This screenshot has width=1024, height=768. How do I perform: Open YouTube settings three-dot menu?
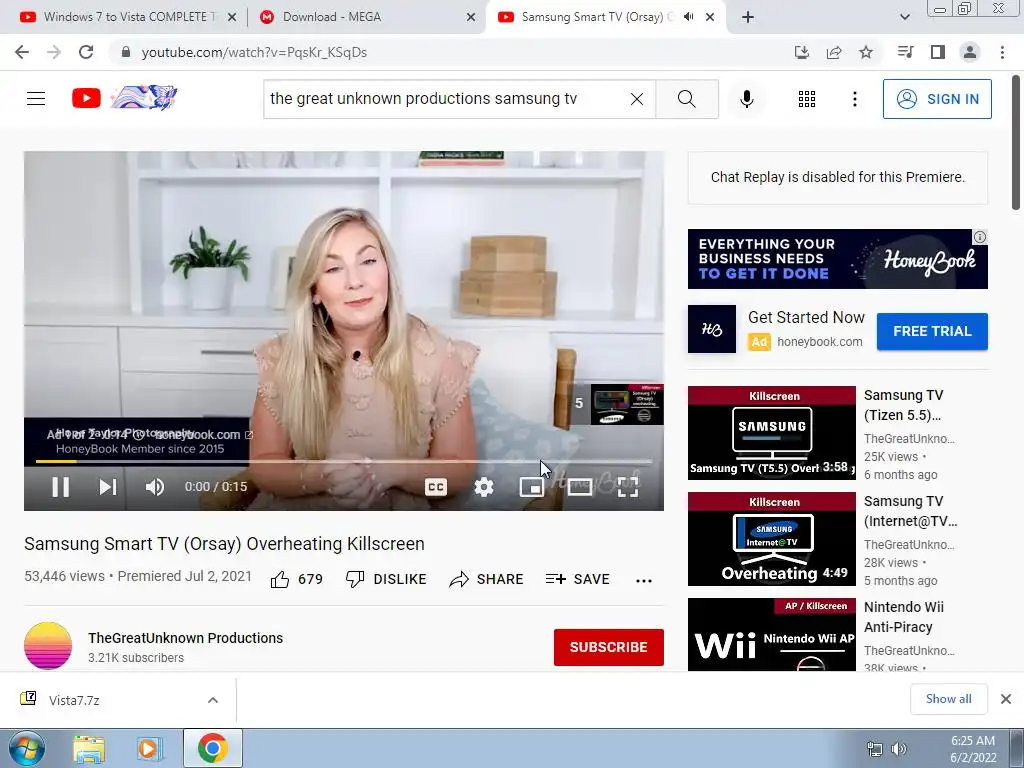click(x=854, y=99)
